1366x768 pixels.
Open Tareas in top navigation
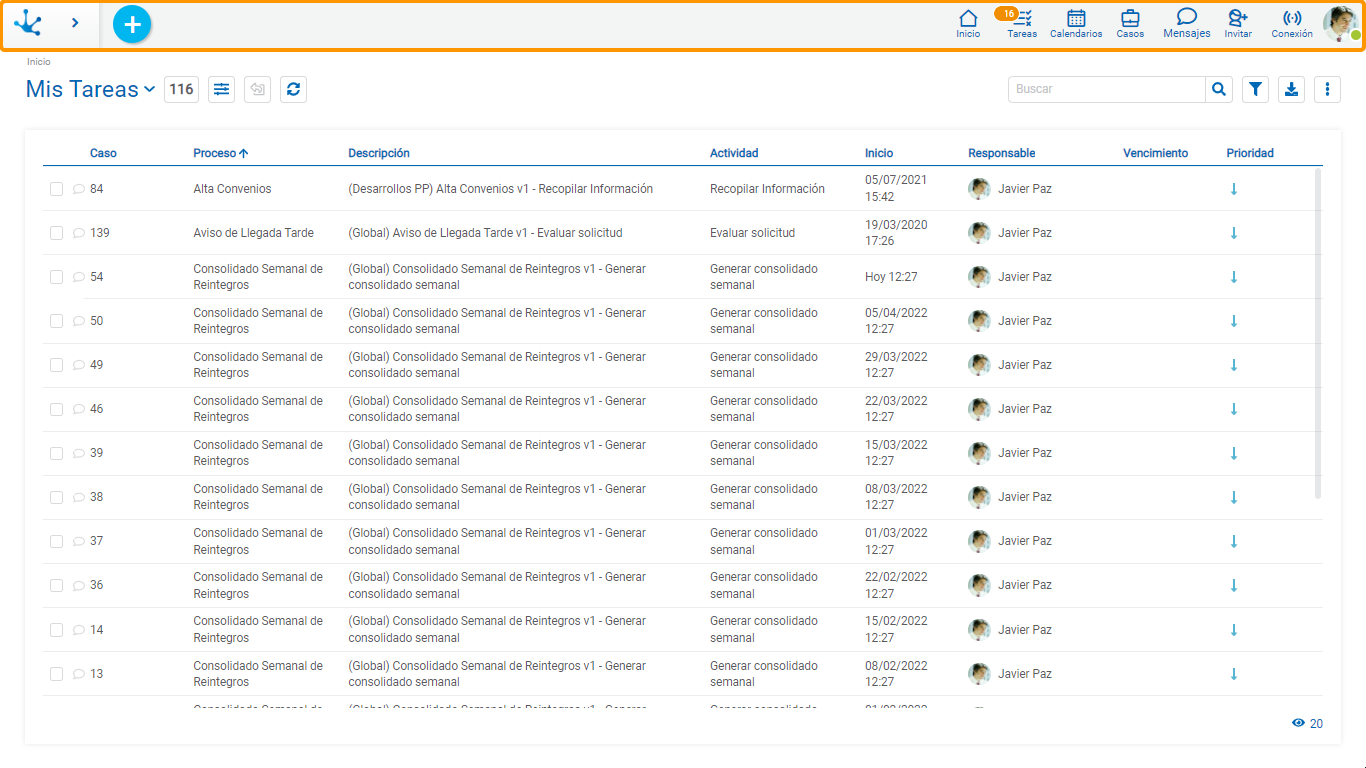[x=1022, y=24]
